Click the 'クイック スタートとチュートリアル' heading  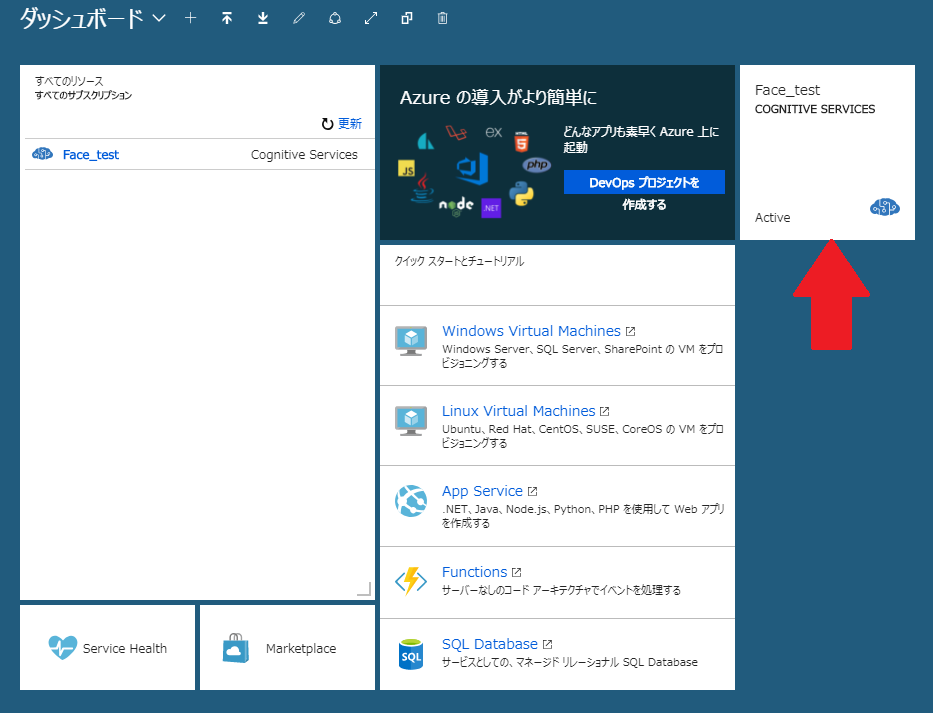click(459, 261)
